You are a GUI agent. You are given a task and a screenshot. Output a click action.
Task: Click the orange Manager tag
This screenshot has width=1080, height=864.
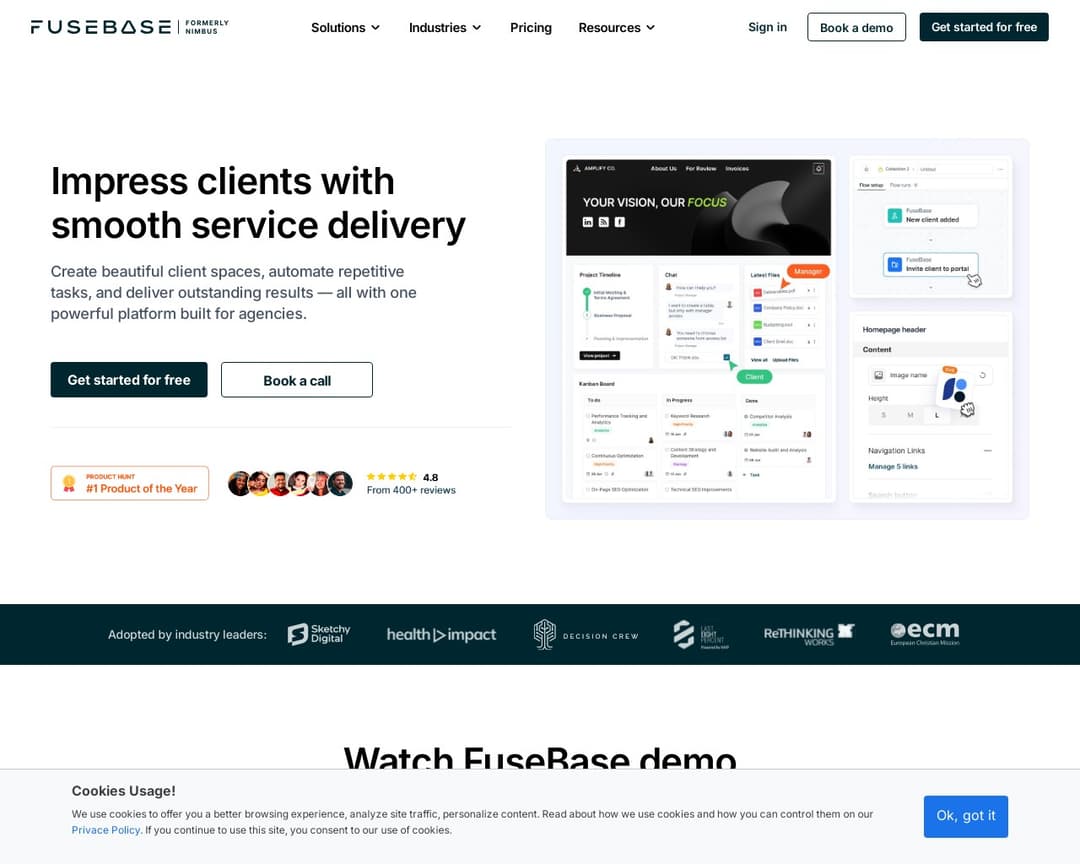coord(808,271)
